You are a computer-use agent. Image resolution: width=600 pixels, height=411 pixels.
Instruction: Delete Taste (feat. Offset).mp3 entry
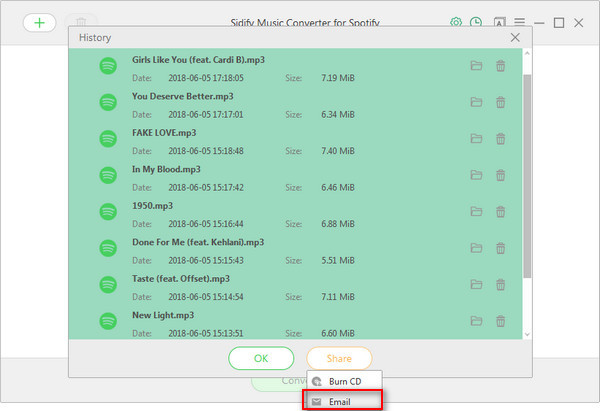500,285
